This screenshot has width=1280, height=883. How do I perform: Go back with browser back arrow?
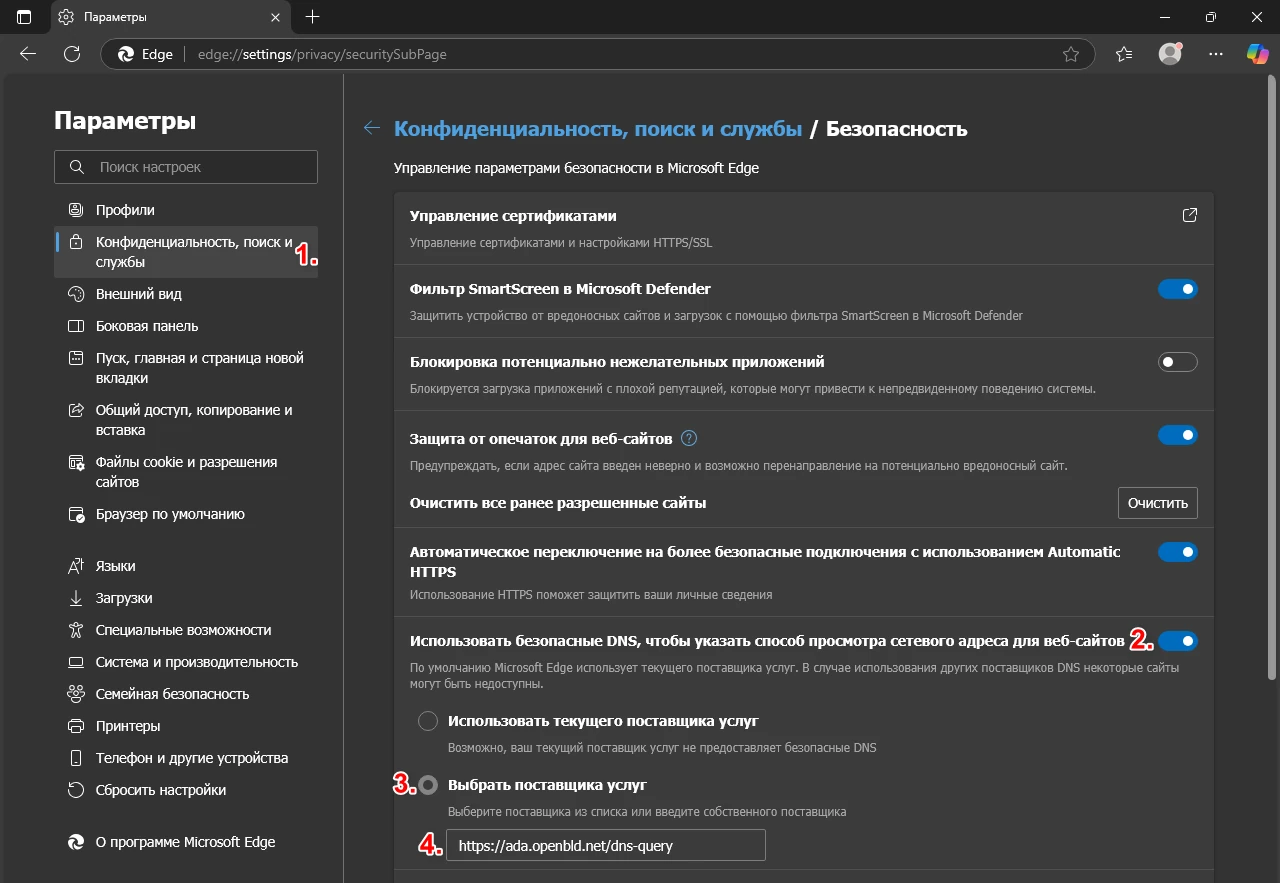pyautogui.click(x=28, y=54)
